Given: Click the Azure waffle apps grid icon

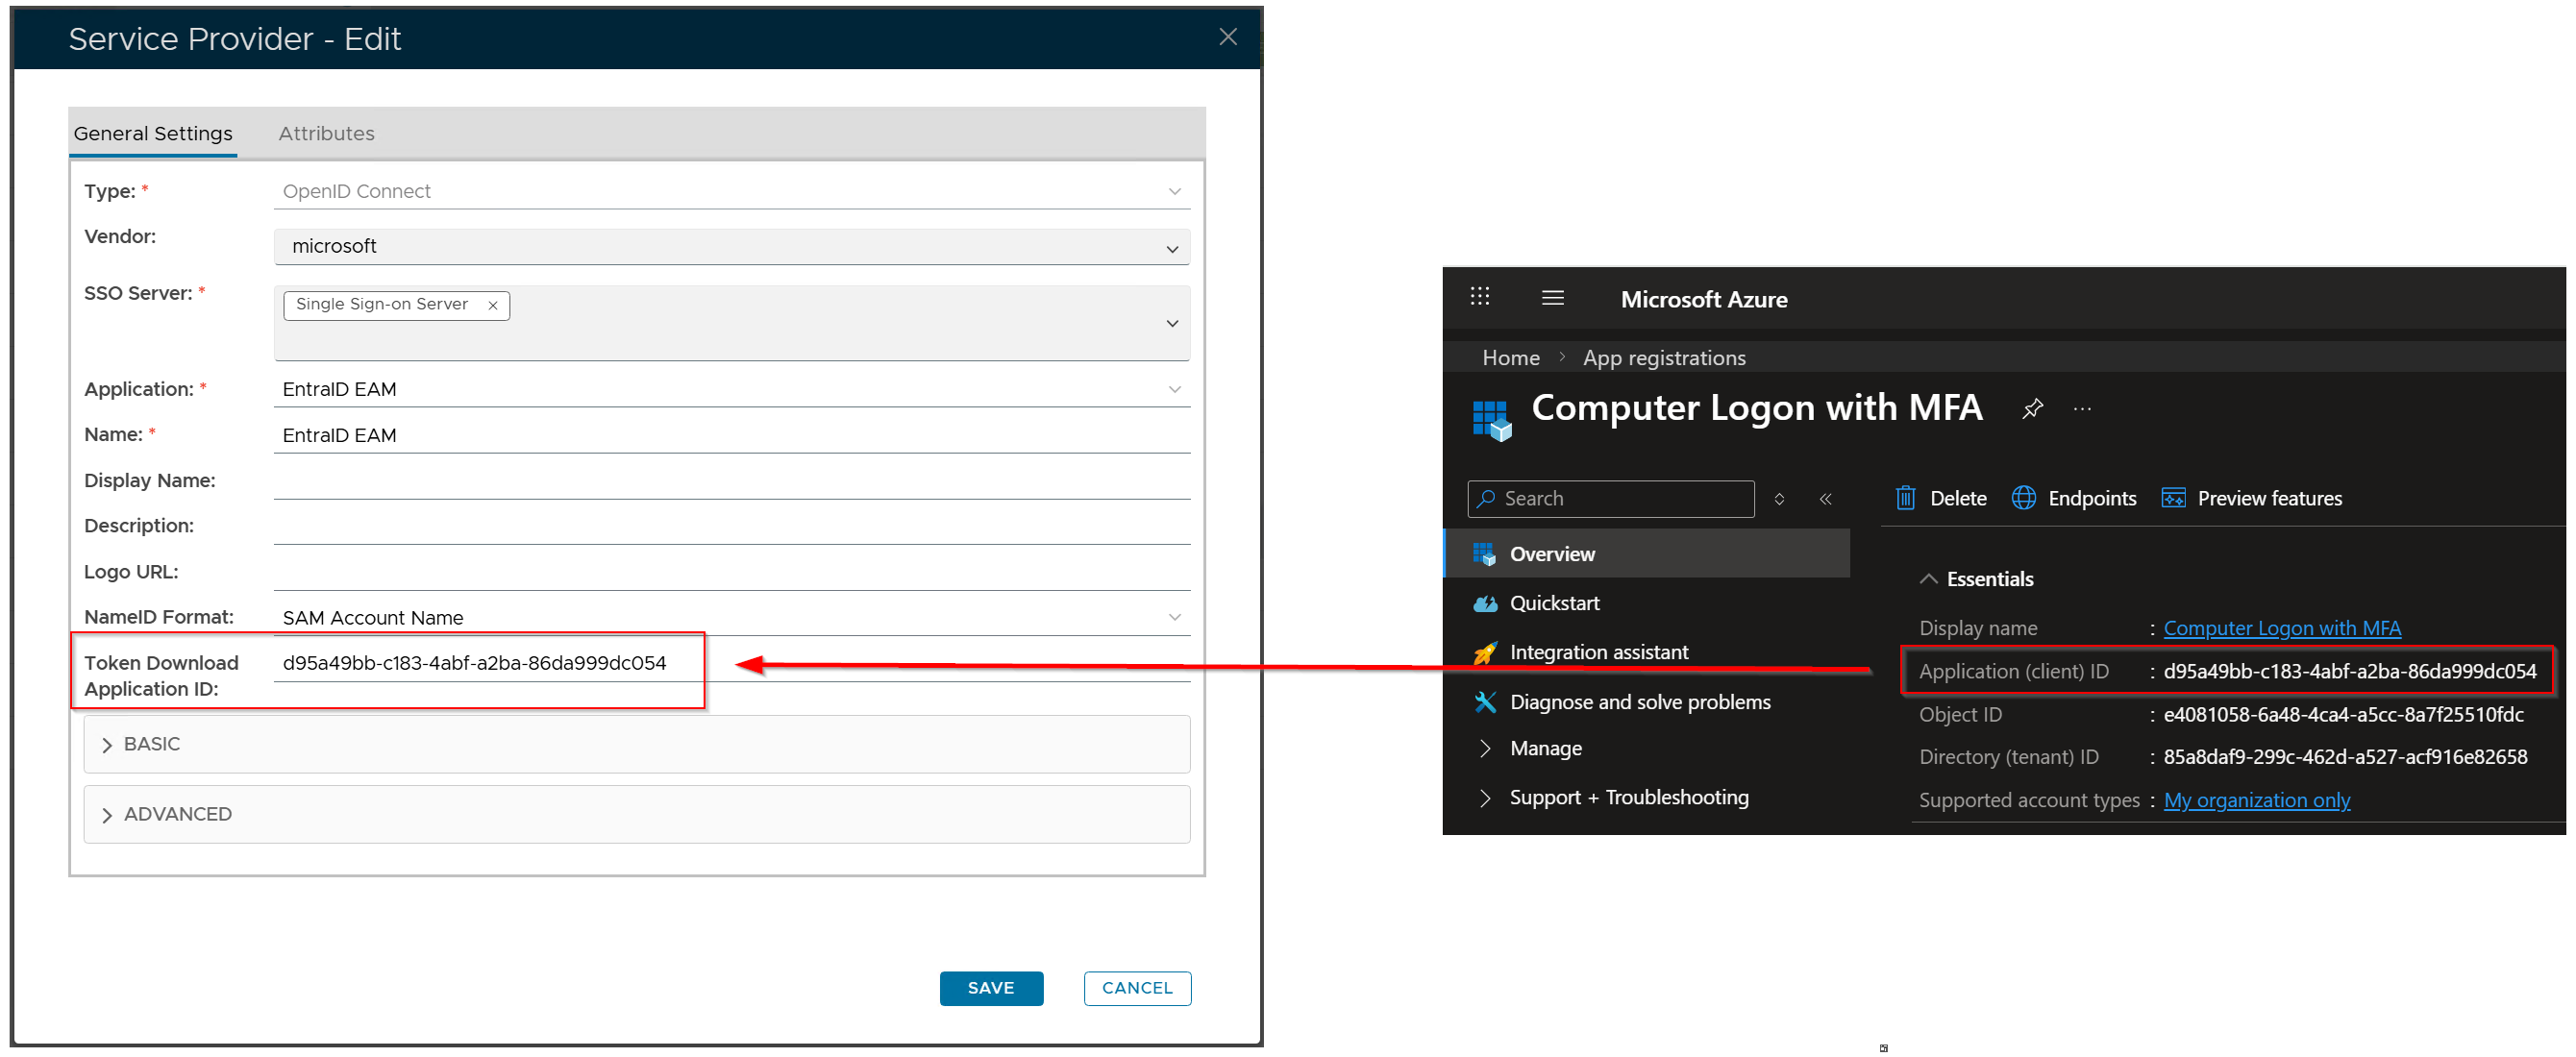Looking at the screenshot, I should [1479, 297].
